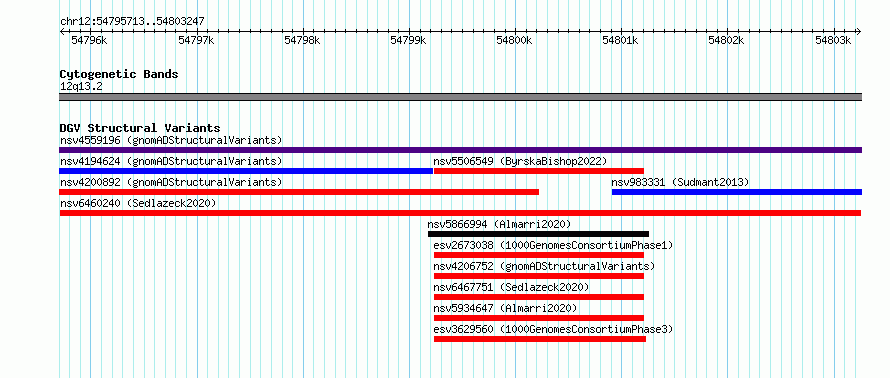Open the nsv983331 Sudmant2013 label

[x=681, y=182]
